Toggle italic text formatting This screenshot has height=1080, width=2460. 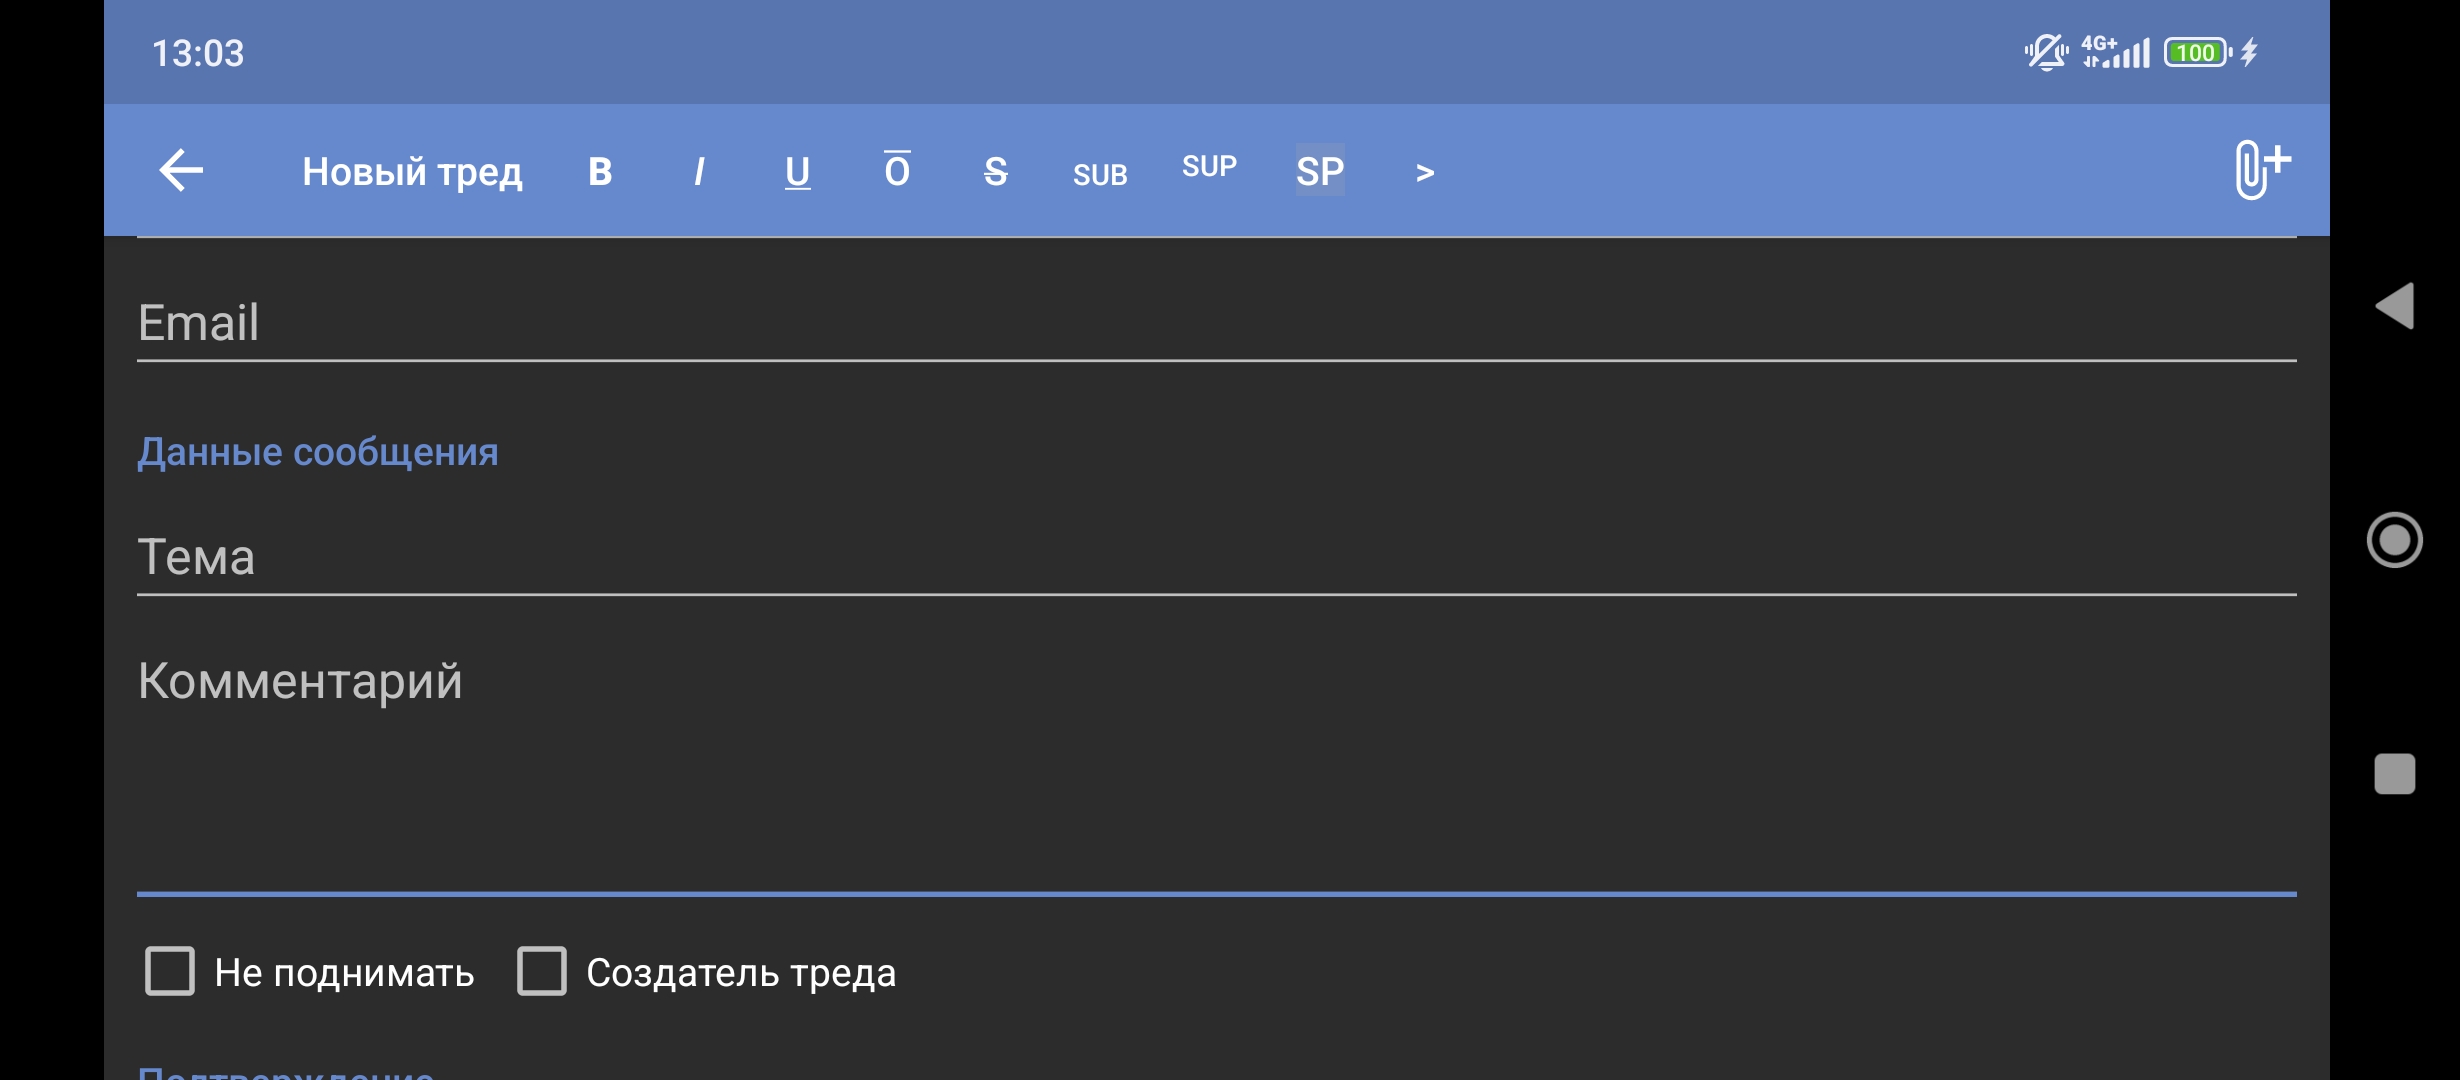click(699, 172)
